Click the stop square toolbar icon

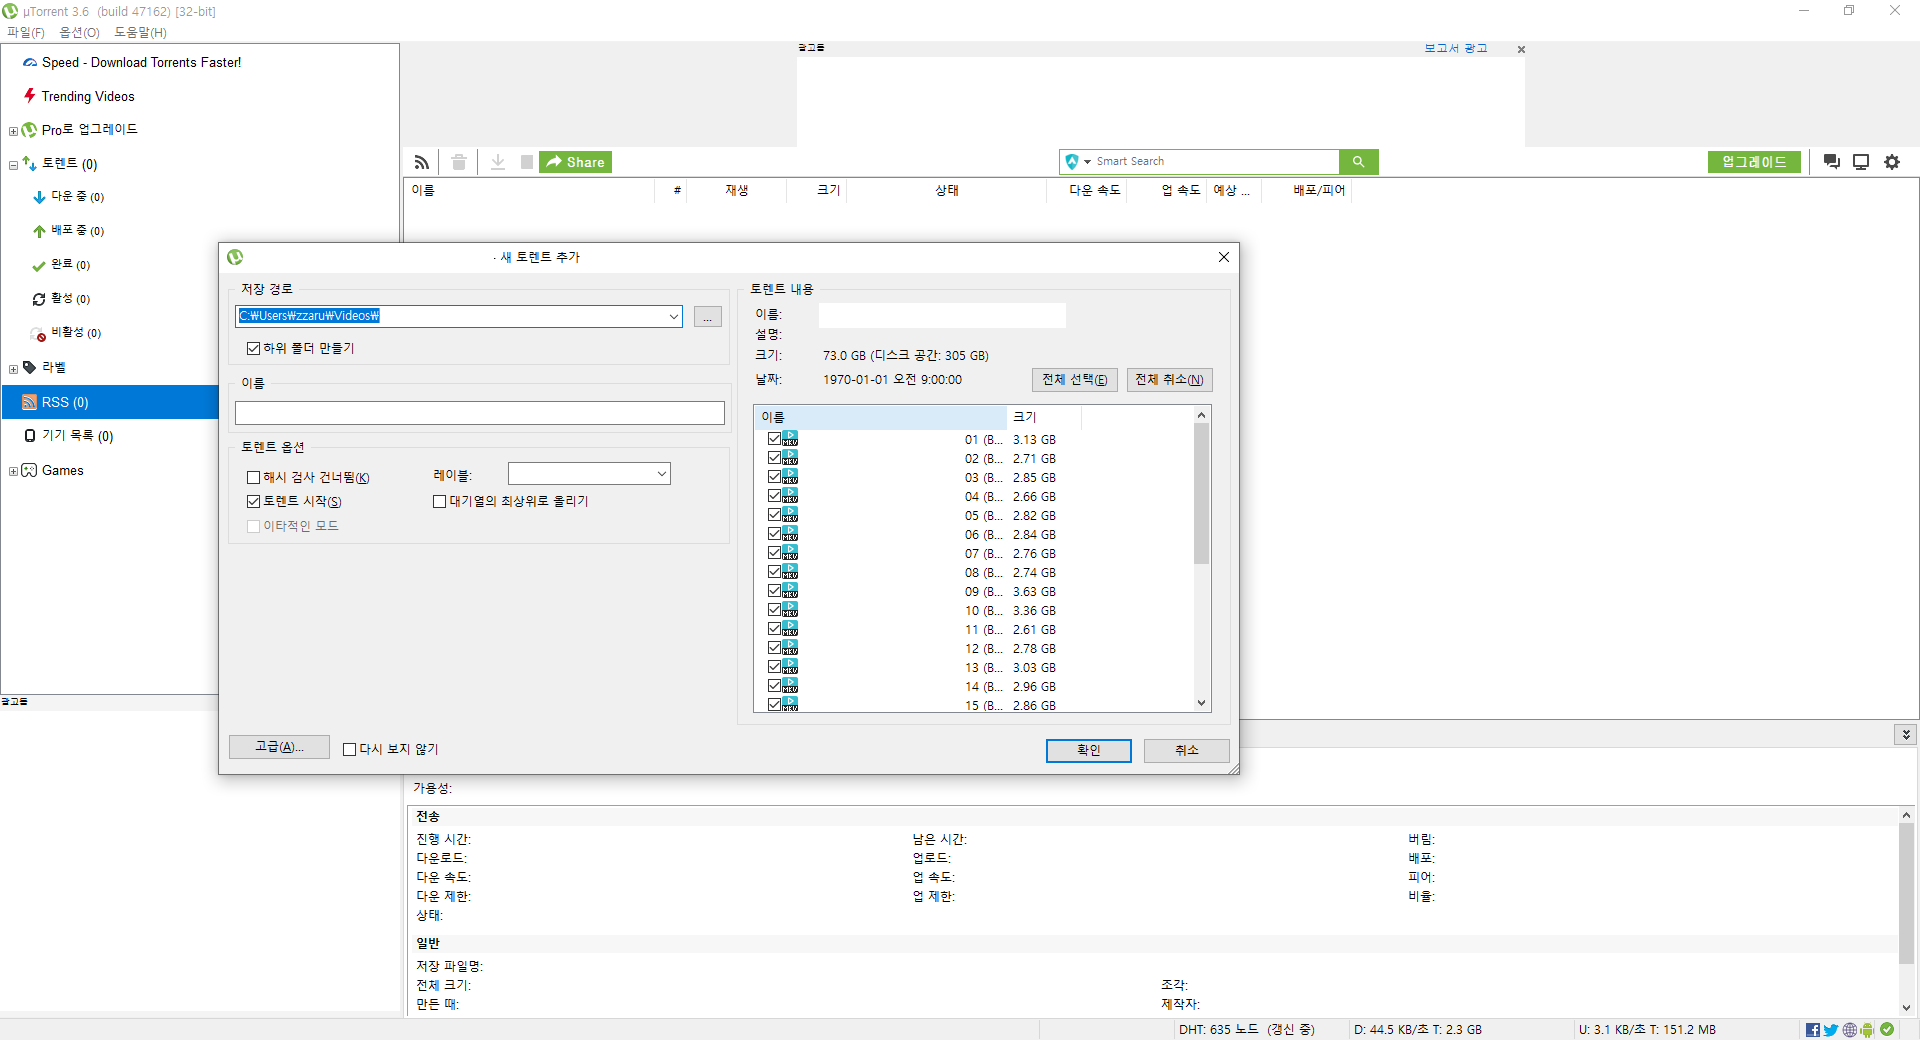pos(527,162)
